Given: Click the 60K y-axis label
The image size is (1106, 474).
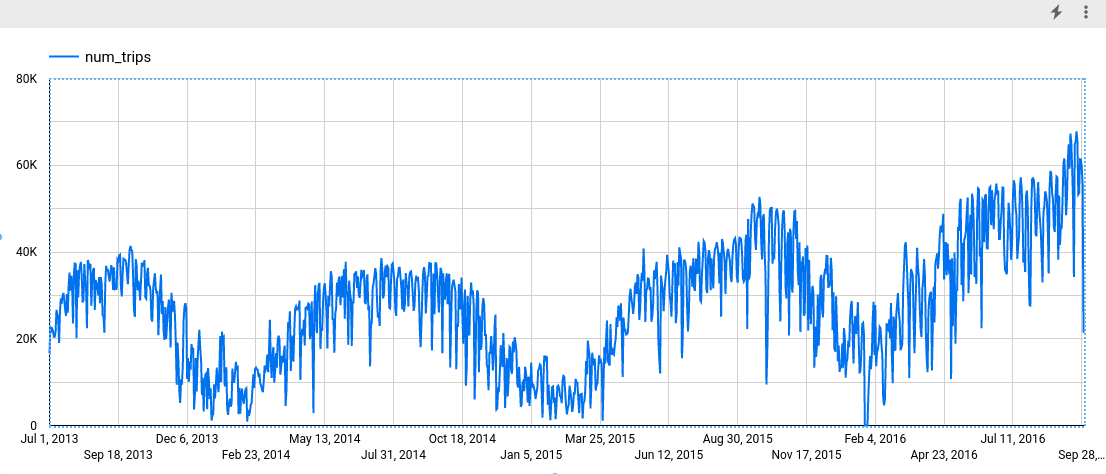Looking at the screenshot, I should point(26,166).
